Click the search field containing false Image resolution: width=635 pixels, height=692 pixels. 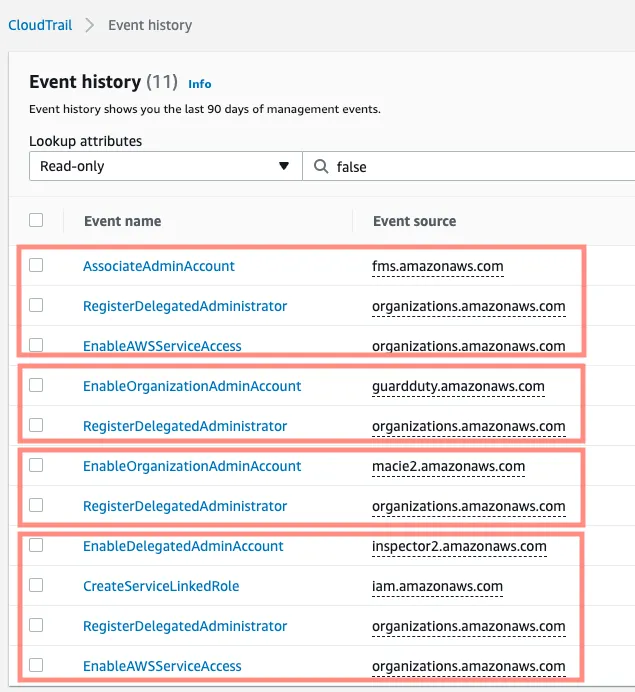pos(469,166)
